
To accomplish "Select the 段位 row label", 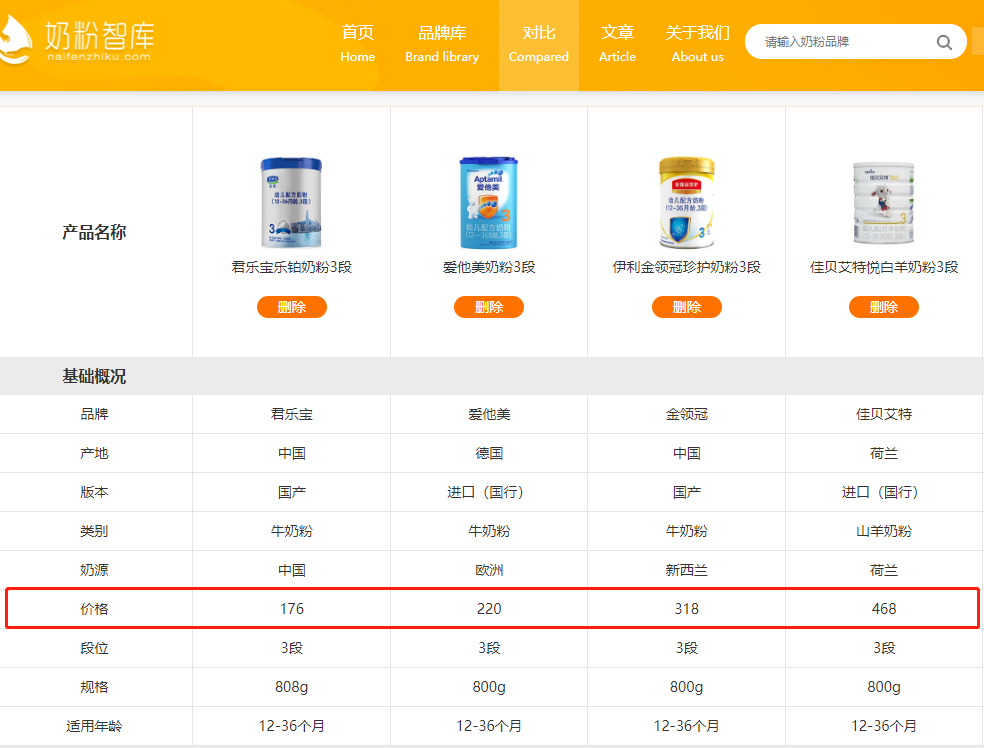I will (94, 648).
